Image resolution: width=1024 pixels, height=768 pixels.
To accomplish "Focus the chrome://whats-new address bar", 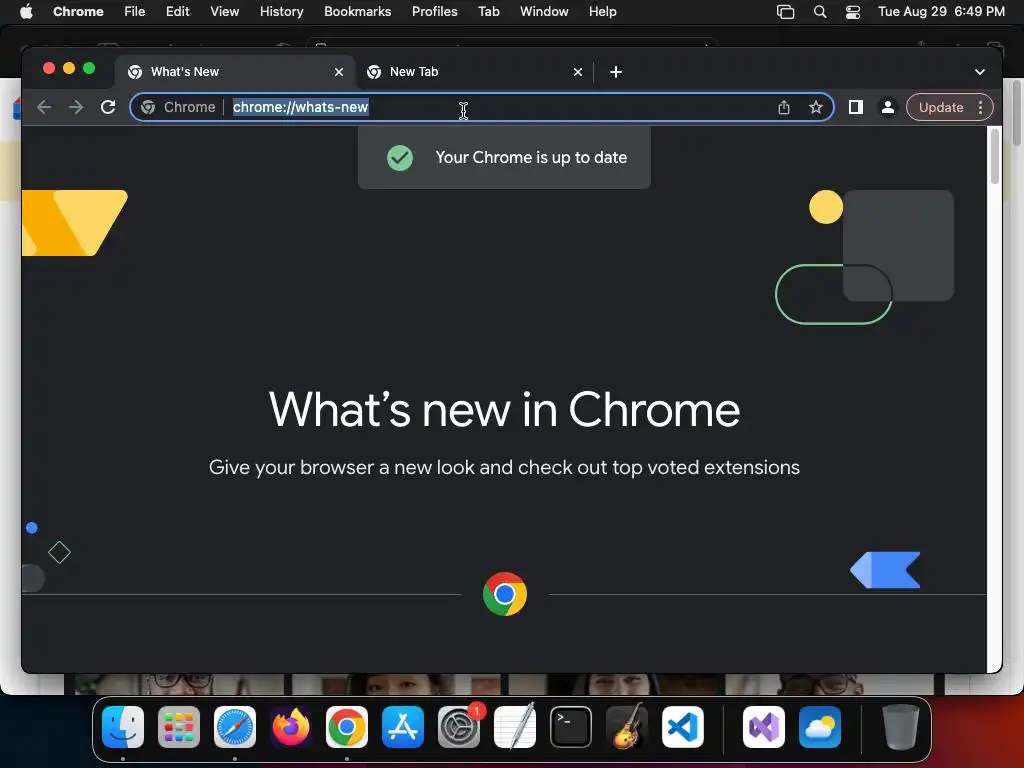I will point(482,107).
